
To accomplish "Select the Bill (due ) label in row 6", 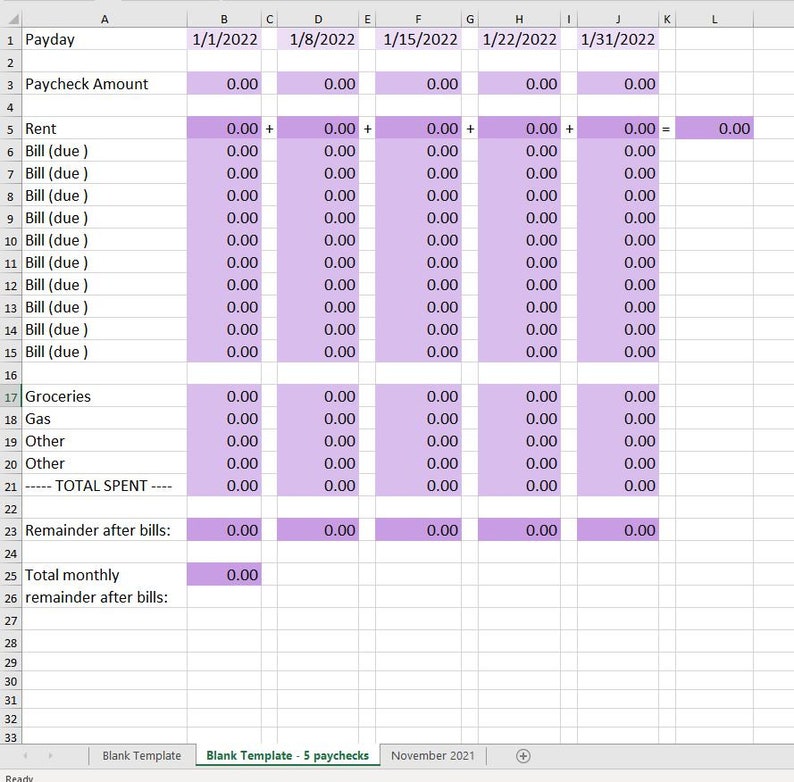I will click(104, 151).
